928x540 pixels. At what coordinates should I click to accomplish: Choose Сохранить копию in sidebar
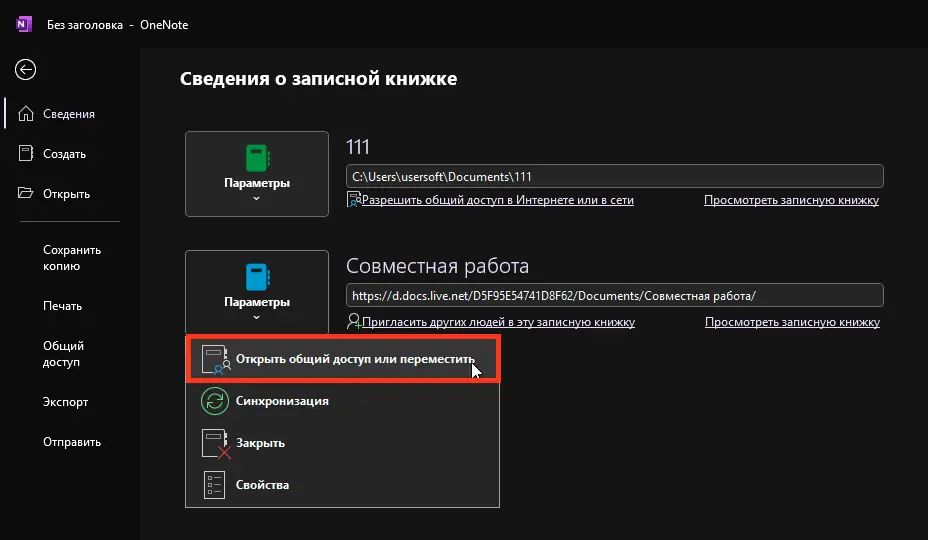point(72,258)
